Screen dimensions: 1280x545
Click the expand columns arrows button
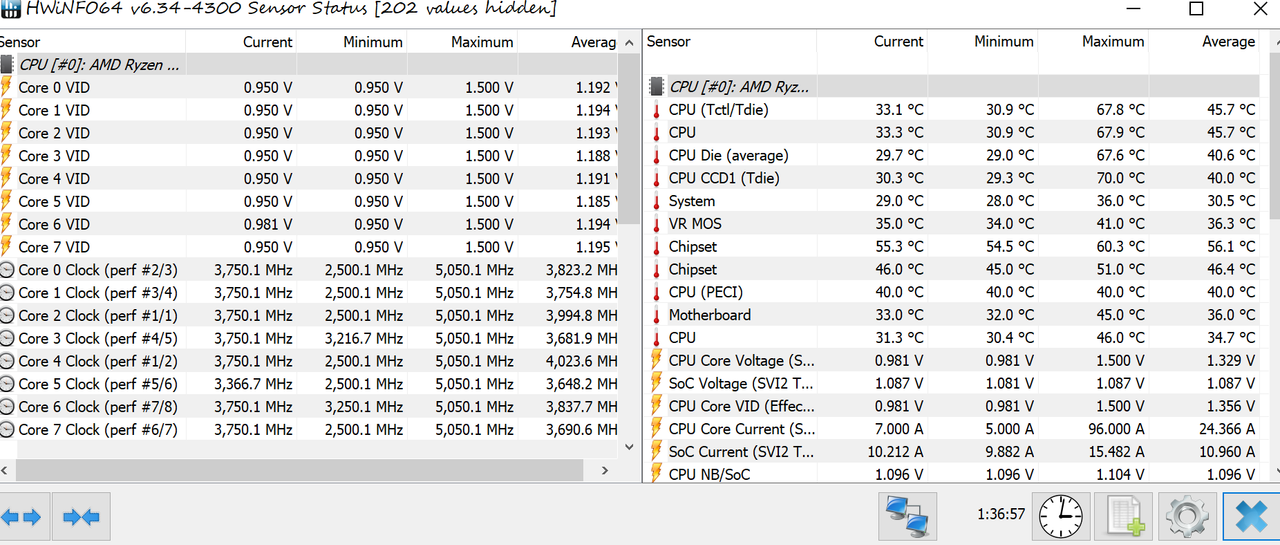tap(22, 517)
